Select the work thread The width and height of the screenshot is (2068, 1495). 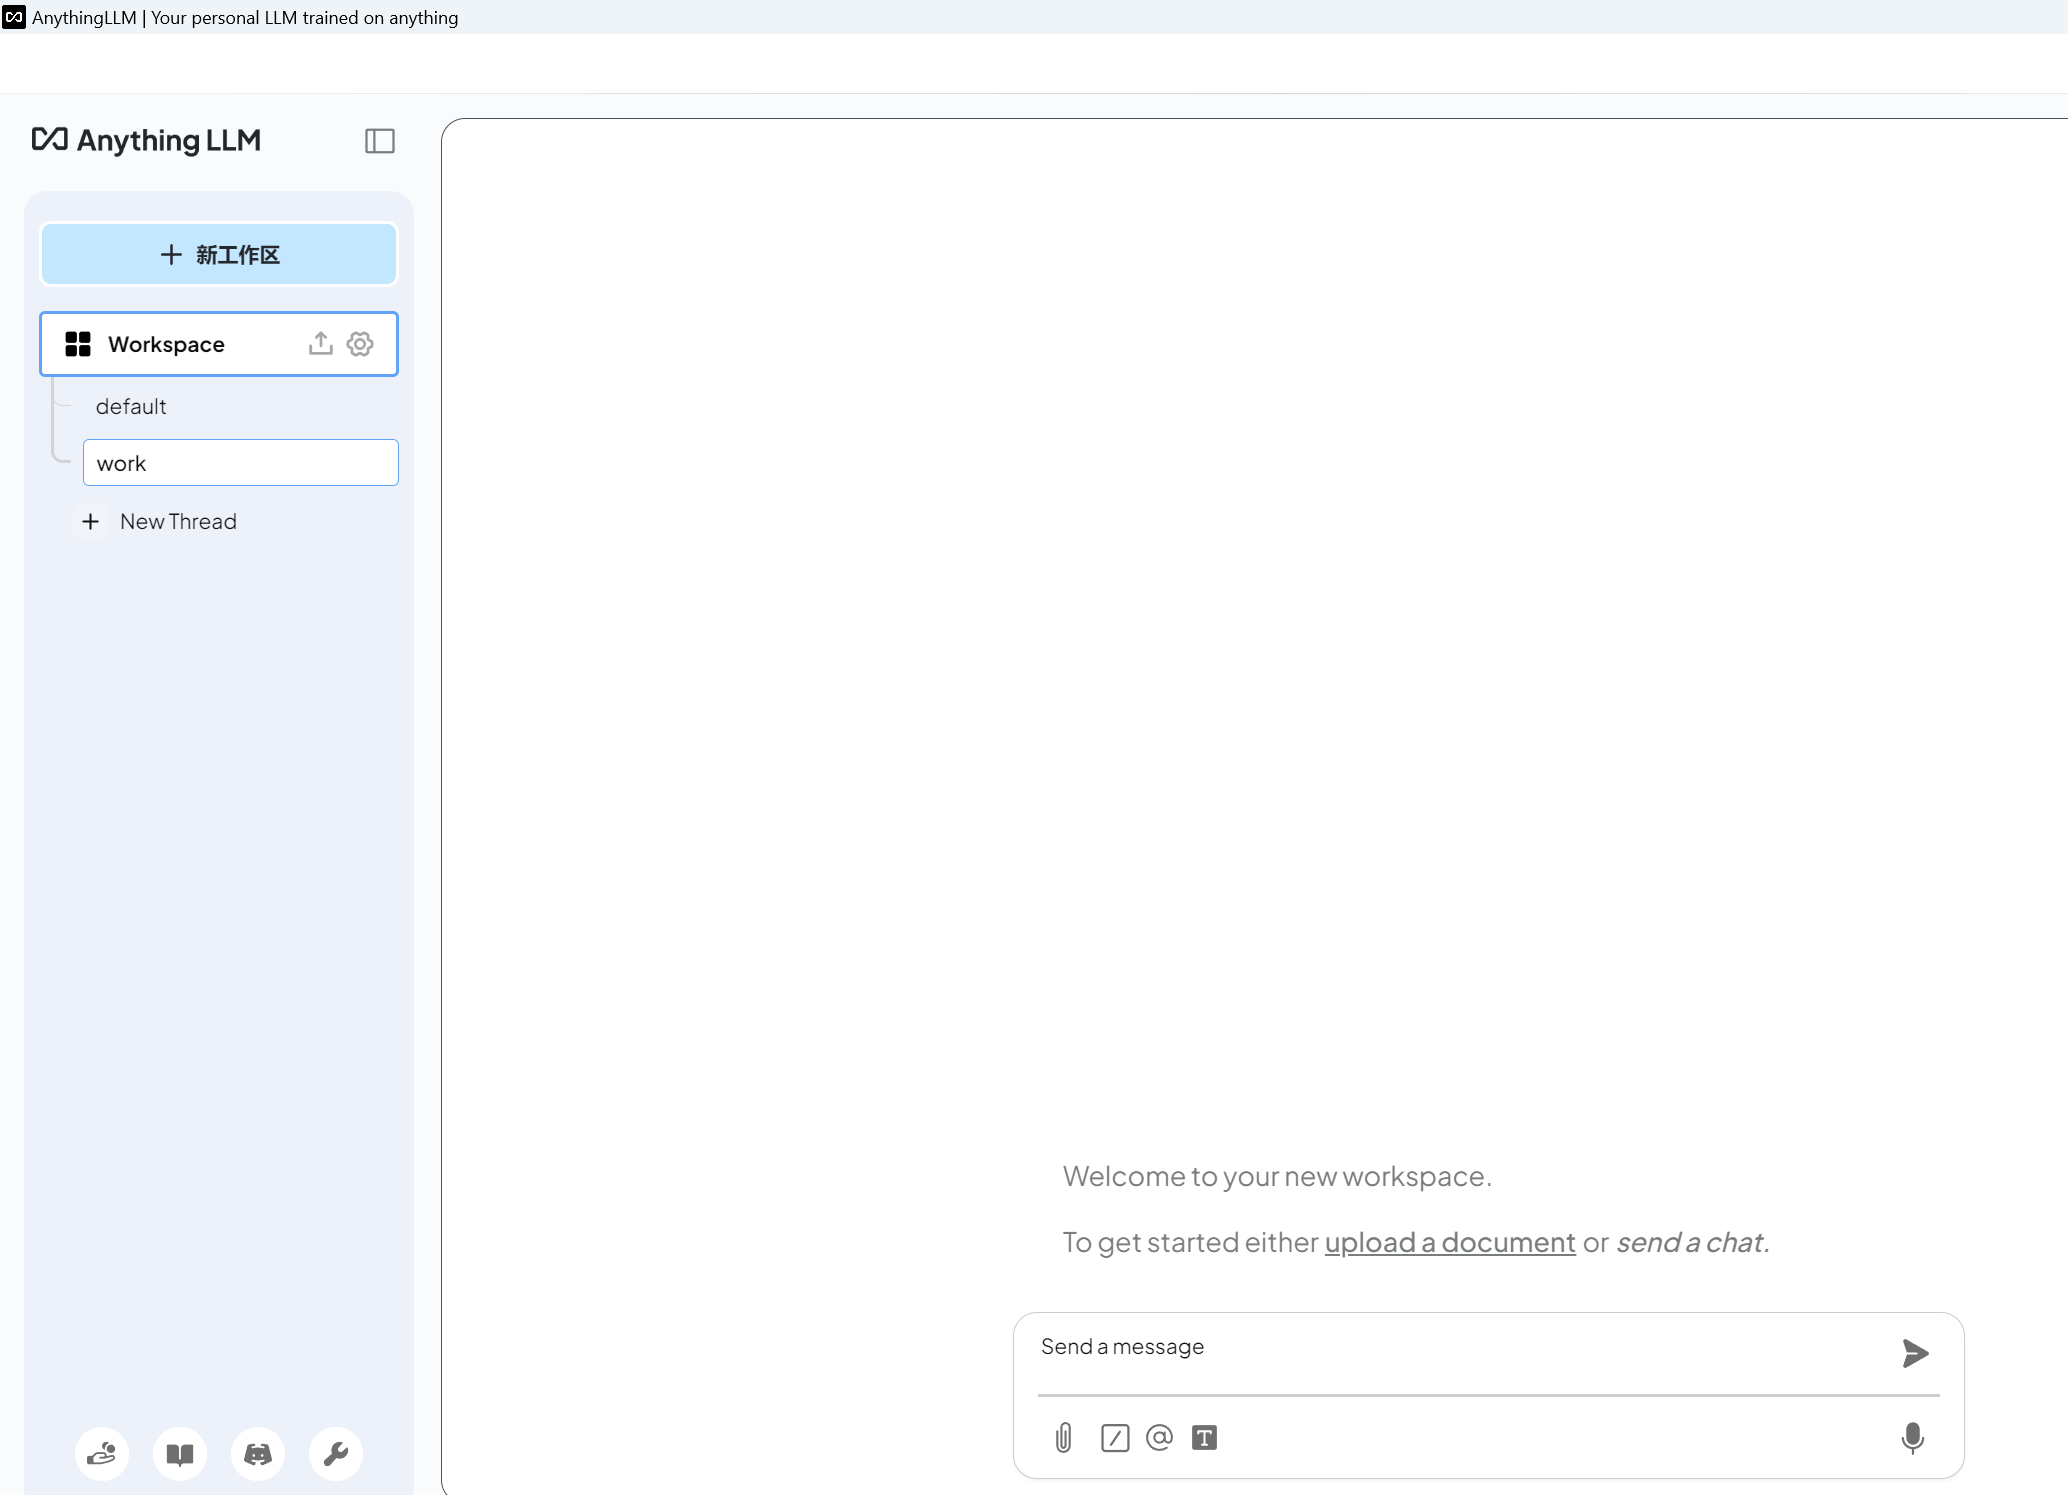[x=241, y=463]
